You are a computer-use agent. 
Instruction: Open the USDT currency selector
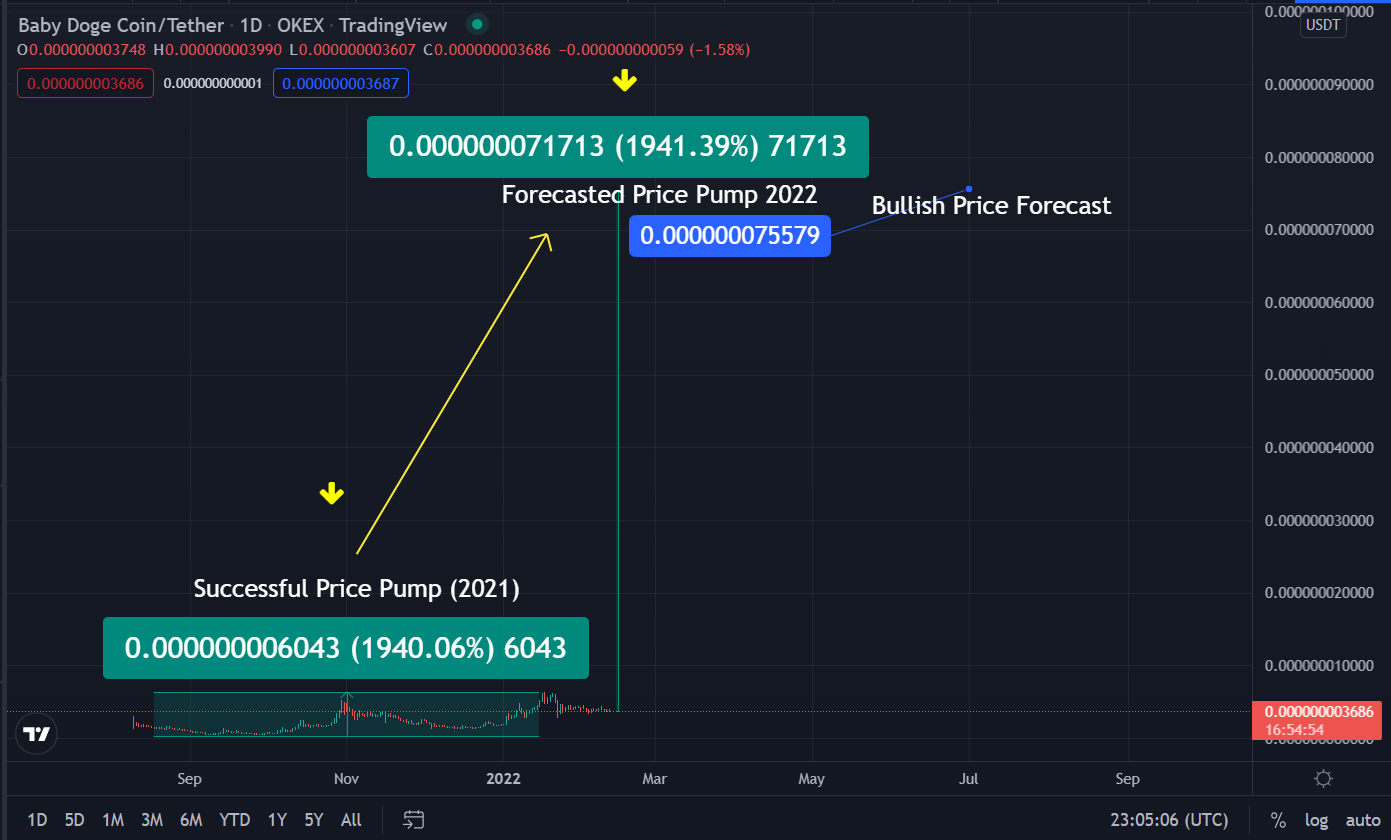point(1323,26)
